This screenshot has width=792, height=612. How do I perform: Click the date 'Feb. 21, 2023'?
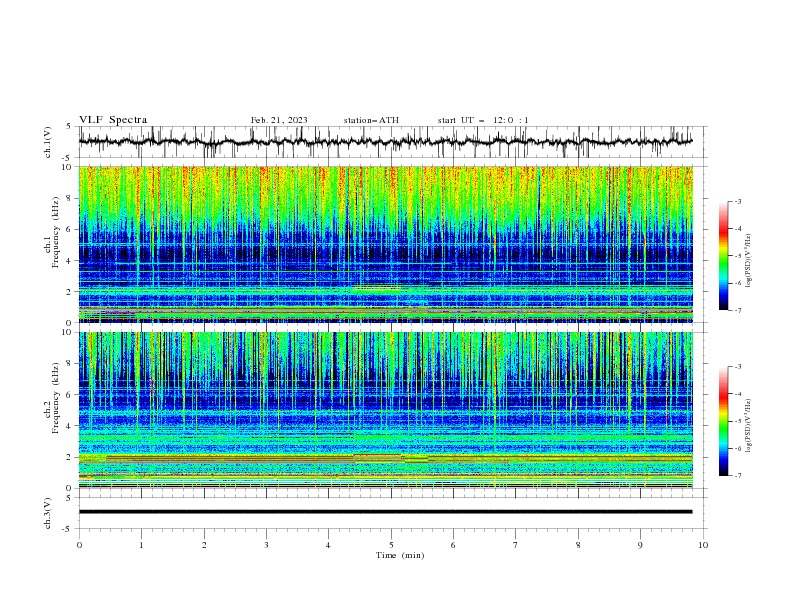click(279, 120)
